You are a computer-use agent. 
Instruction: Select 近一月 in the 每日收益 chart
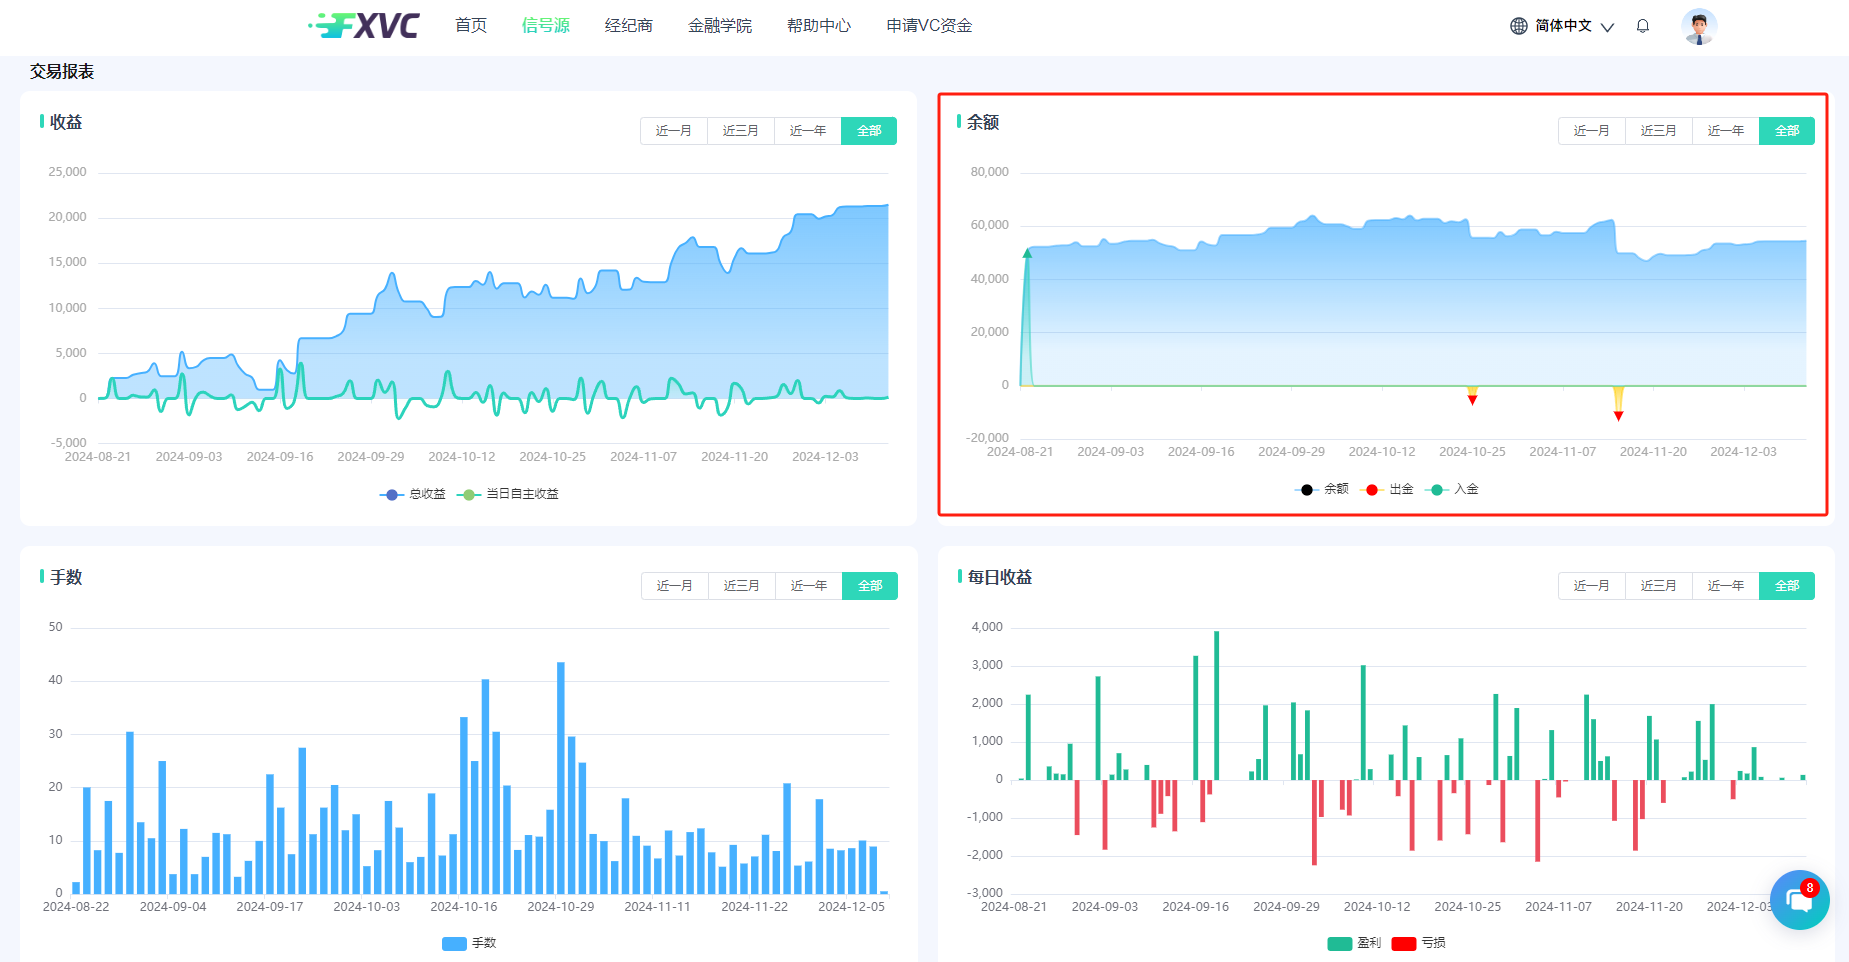pyautogui.click(x=1592, y=586)
